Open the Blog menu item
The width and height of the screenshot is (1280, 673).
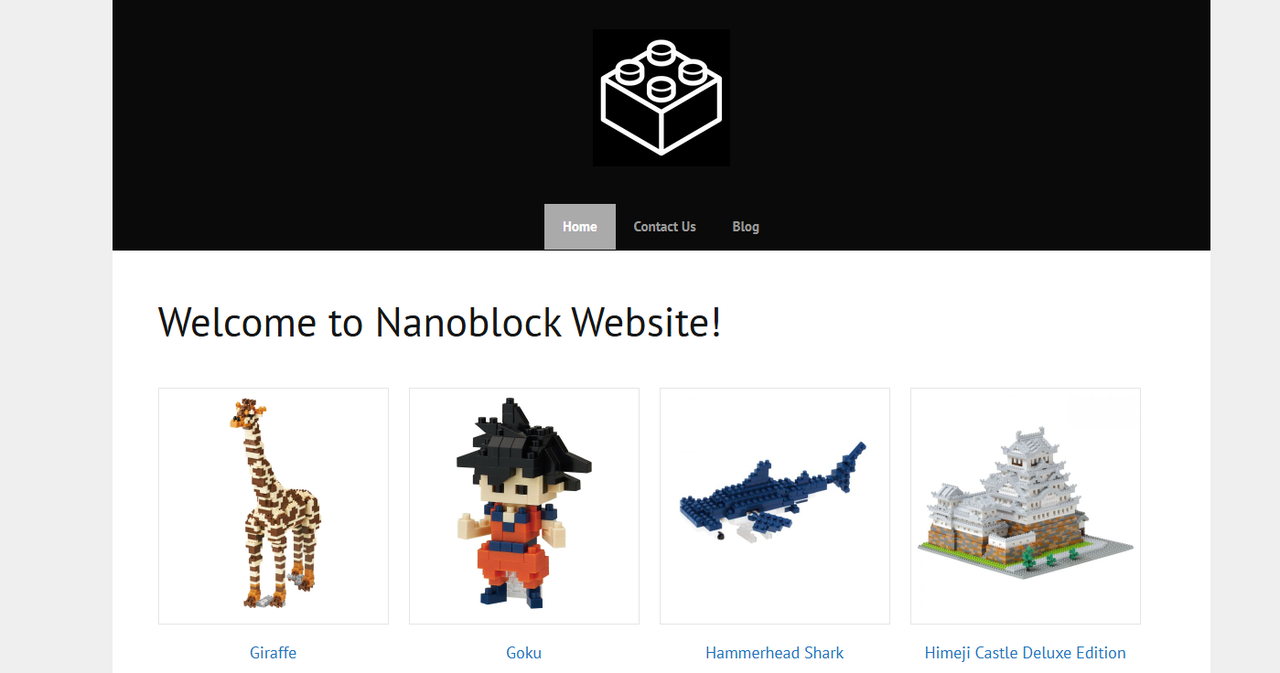pyautogui.click(x=746, y=227)
